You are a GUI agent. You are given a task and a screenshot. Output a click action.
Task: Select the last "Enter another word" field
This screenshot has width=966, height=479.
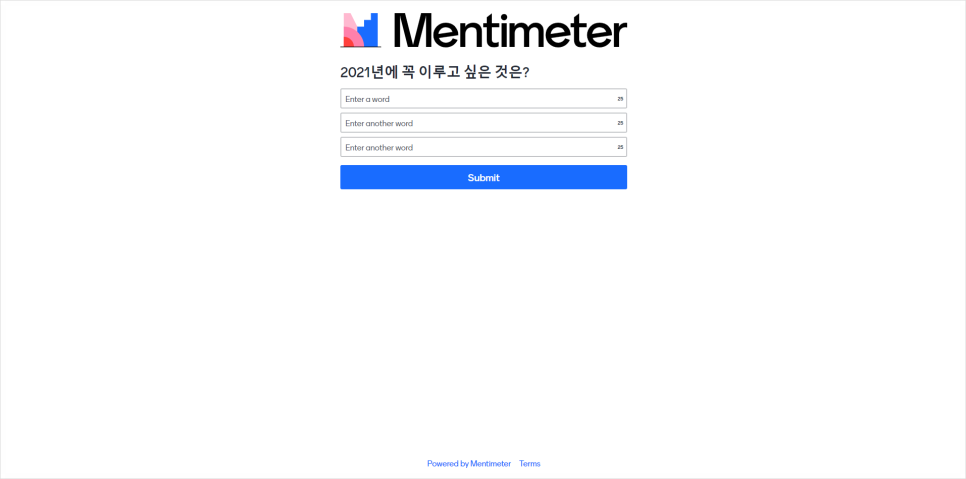coord(484,147)
